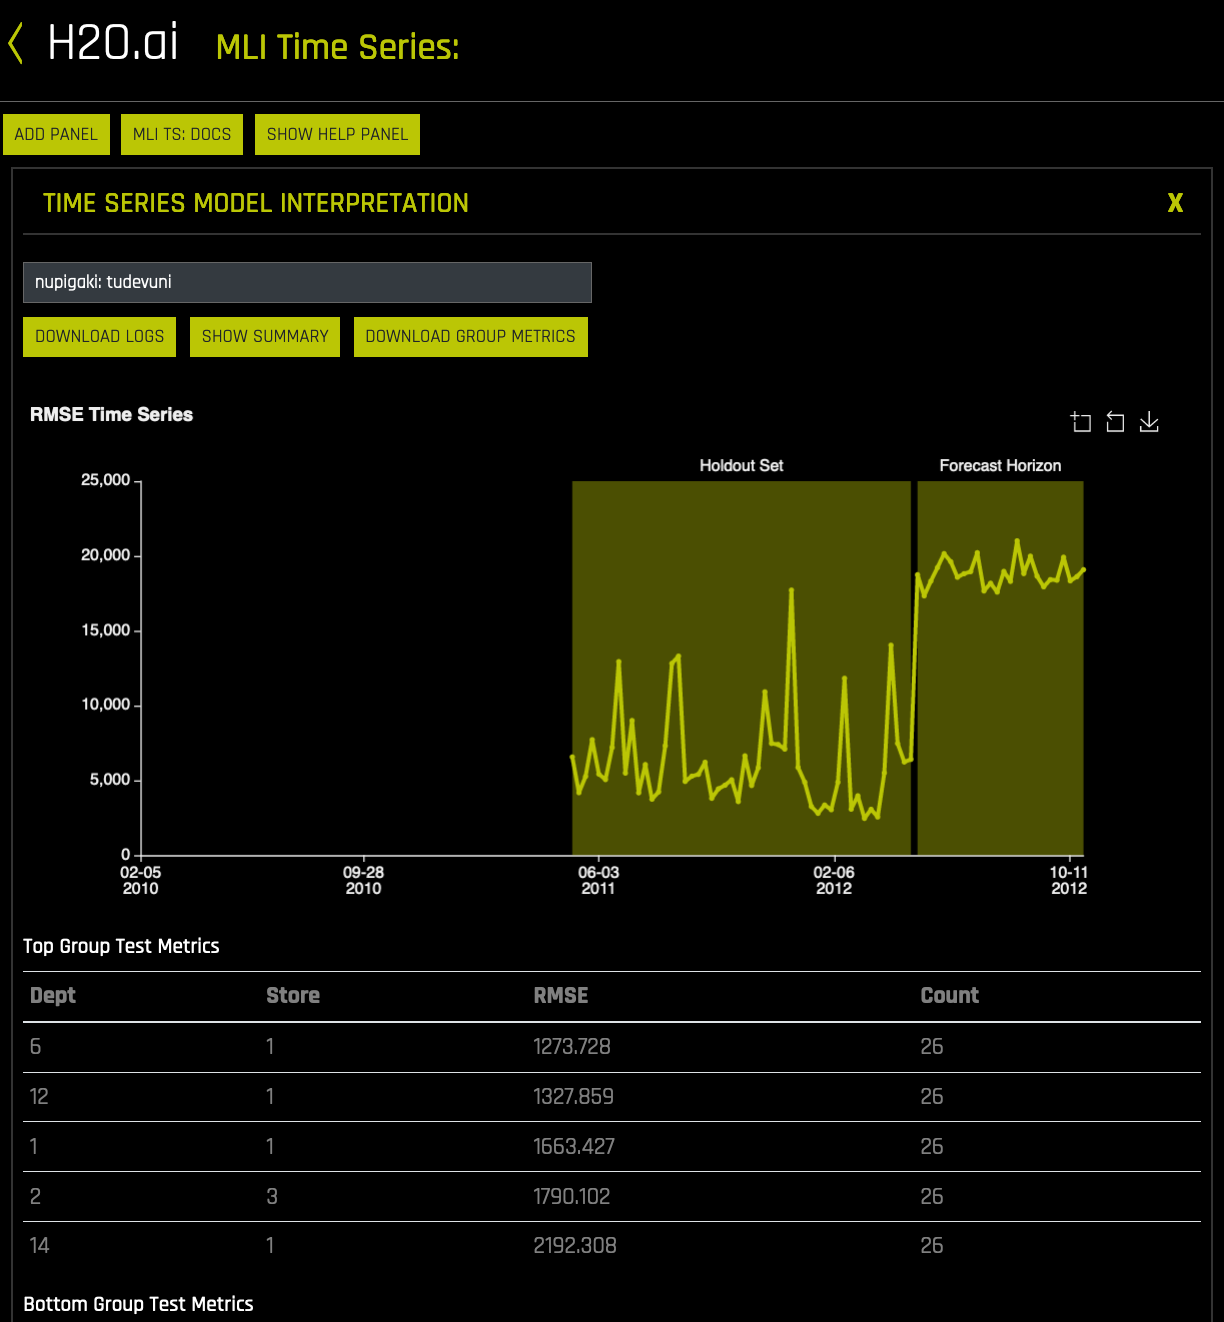This screenshot has height=1322, width=1224.
Task: Open the nupigaki: tudevuni group selector
Action: tap(307, 282)
